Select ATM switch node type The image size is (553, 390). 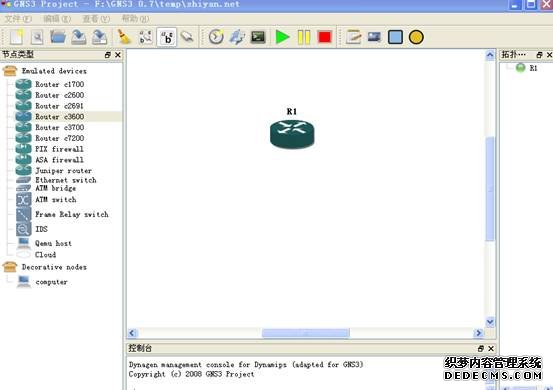tap(56, 200)
